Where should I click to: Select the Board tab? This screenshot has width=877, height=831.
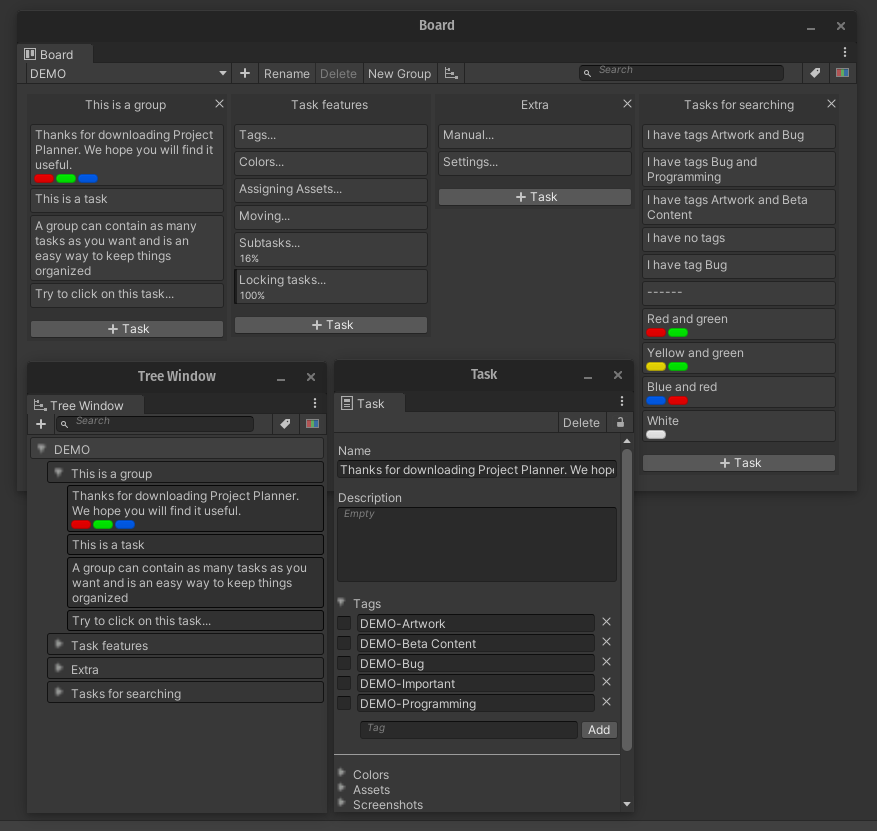click(x=54, y=54)
